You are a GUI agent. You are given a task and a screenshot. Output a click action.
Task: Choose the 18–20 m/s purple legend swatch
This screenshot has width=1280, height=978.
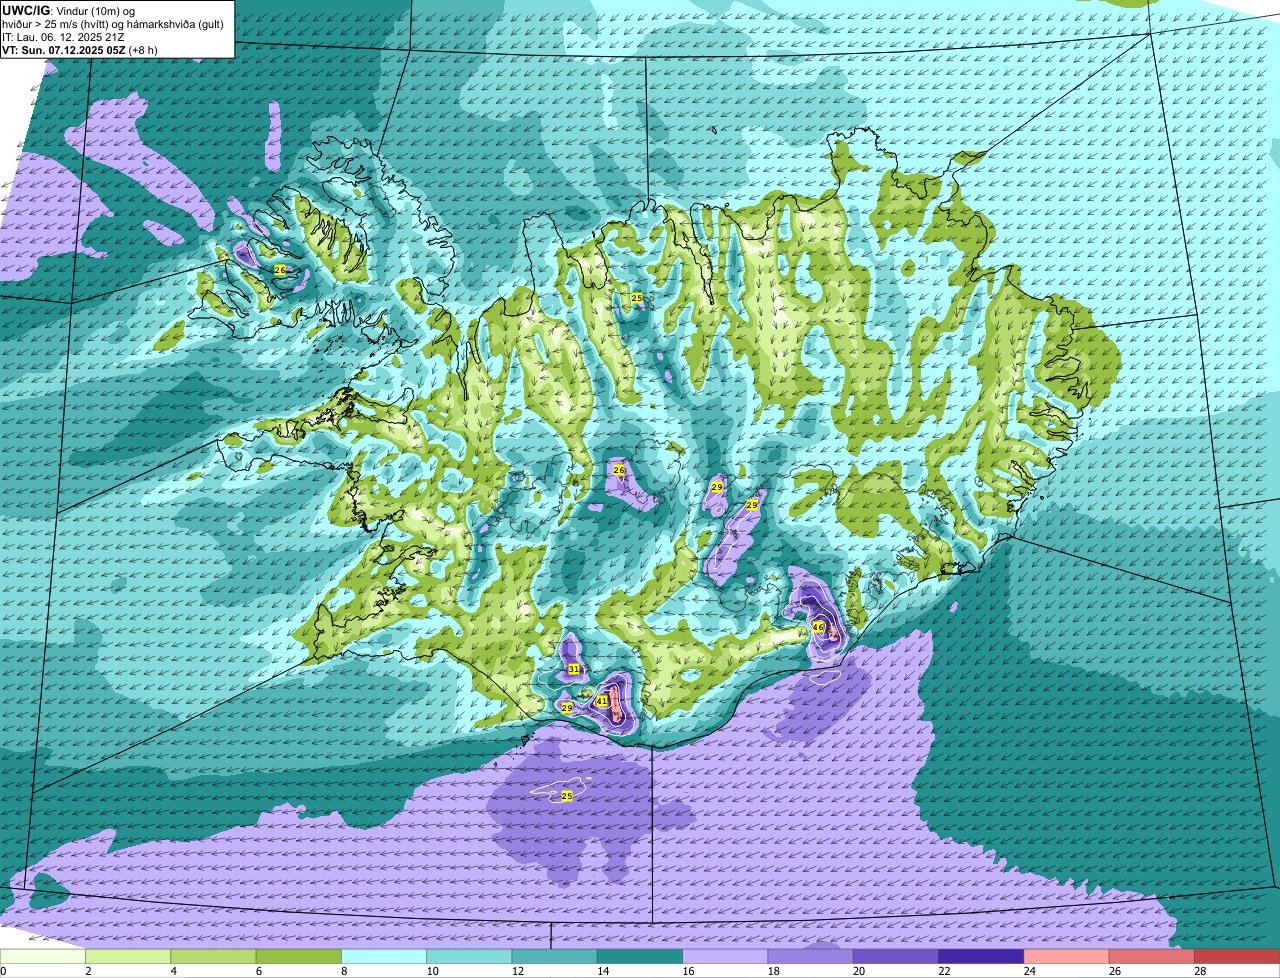(x=811, y=957)
